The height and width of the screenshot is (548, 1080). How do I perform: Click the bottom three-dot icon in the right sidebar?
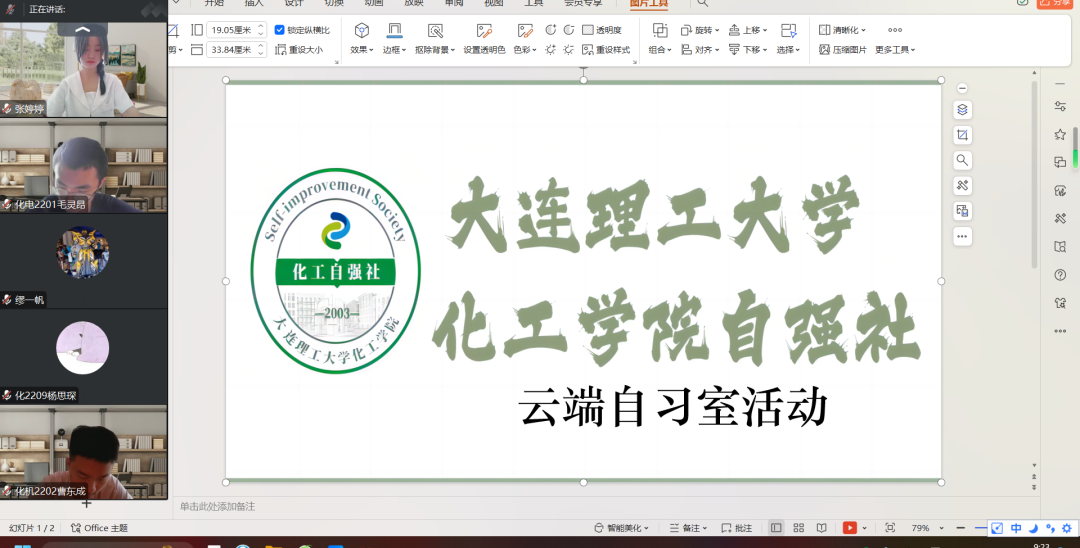pos(1060,331)
